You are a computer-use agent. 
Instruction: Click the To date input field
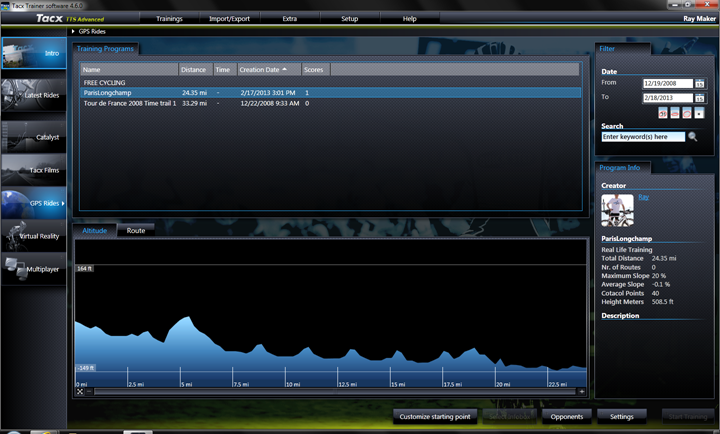click(x=668, y=98)
